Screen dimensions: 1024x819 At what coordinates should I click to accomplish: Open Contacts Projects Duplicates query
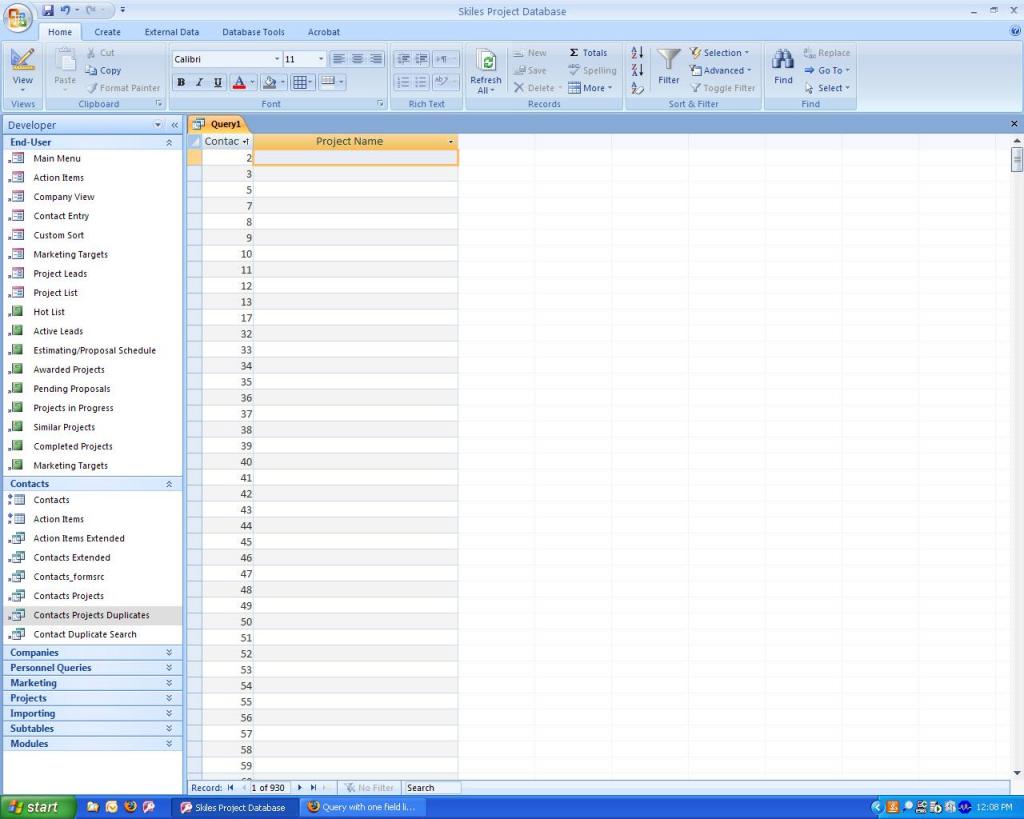coord(91,615)
